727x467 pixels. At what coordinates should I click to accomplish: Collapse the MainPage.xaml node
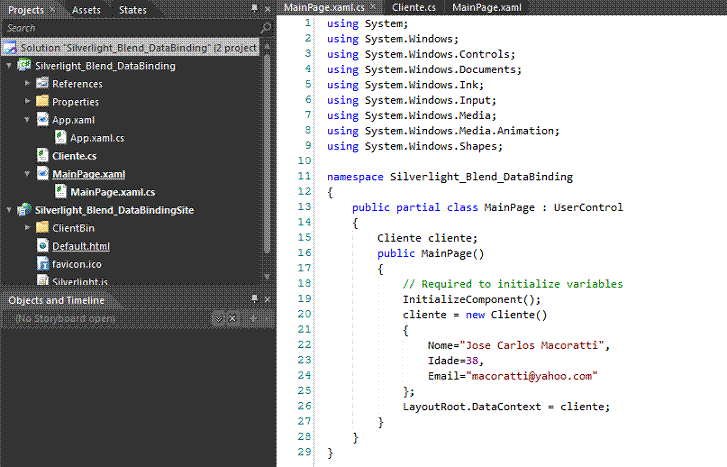coord(27,174)
